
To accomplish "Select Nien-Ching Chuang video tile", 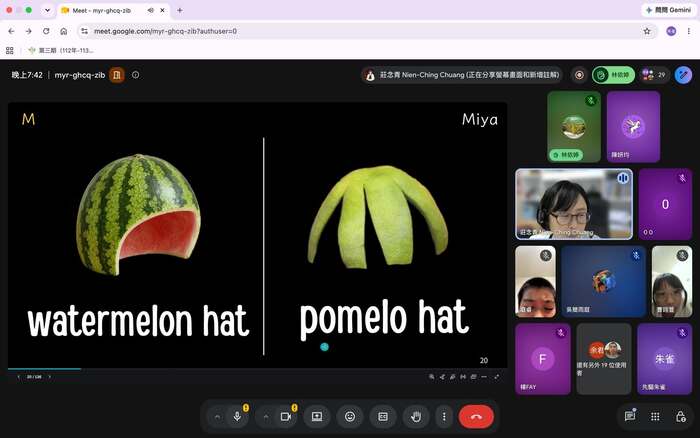I will pyautogui.click(x=574, y=204).
